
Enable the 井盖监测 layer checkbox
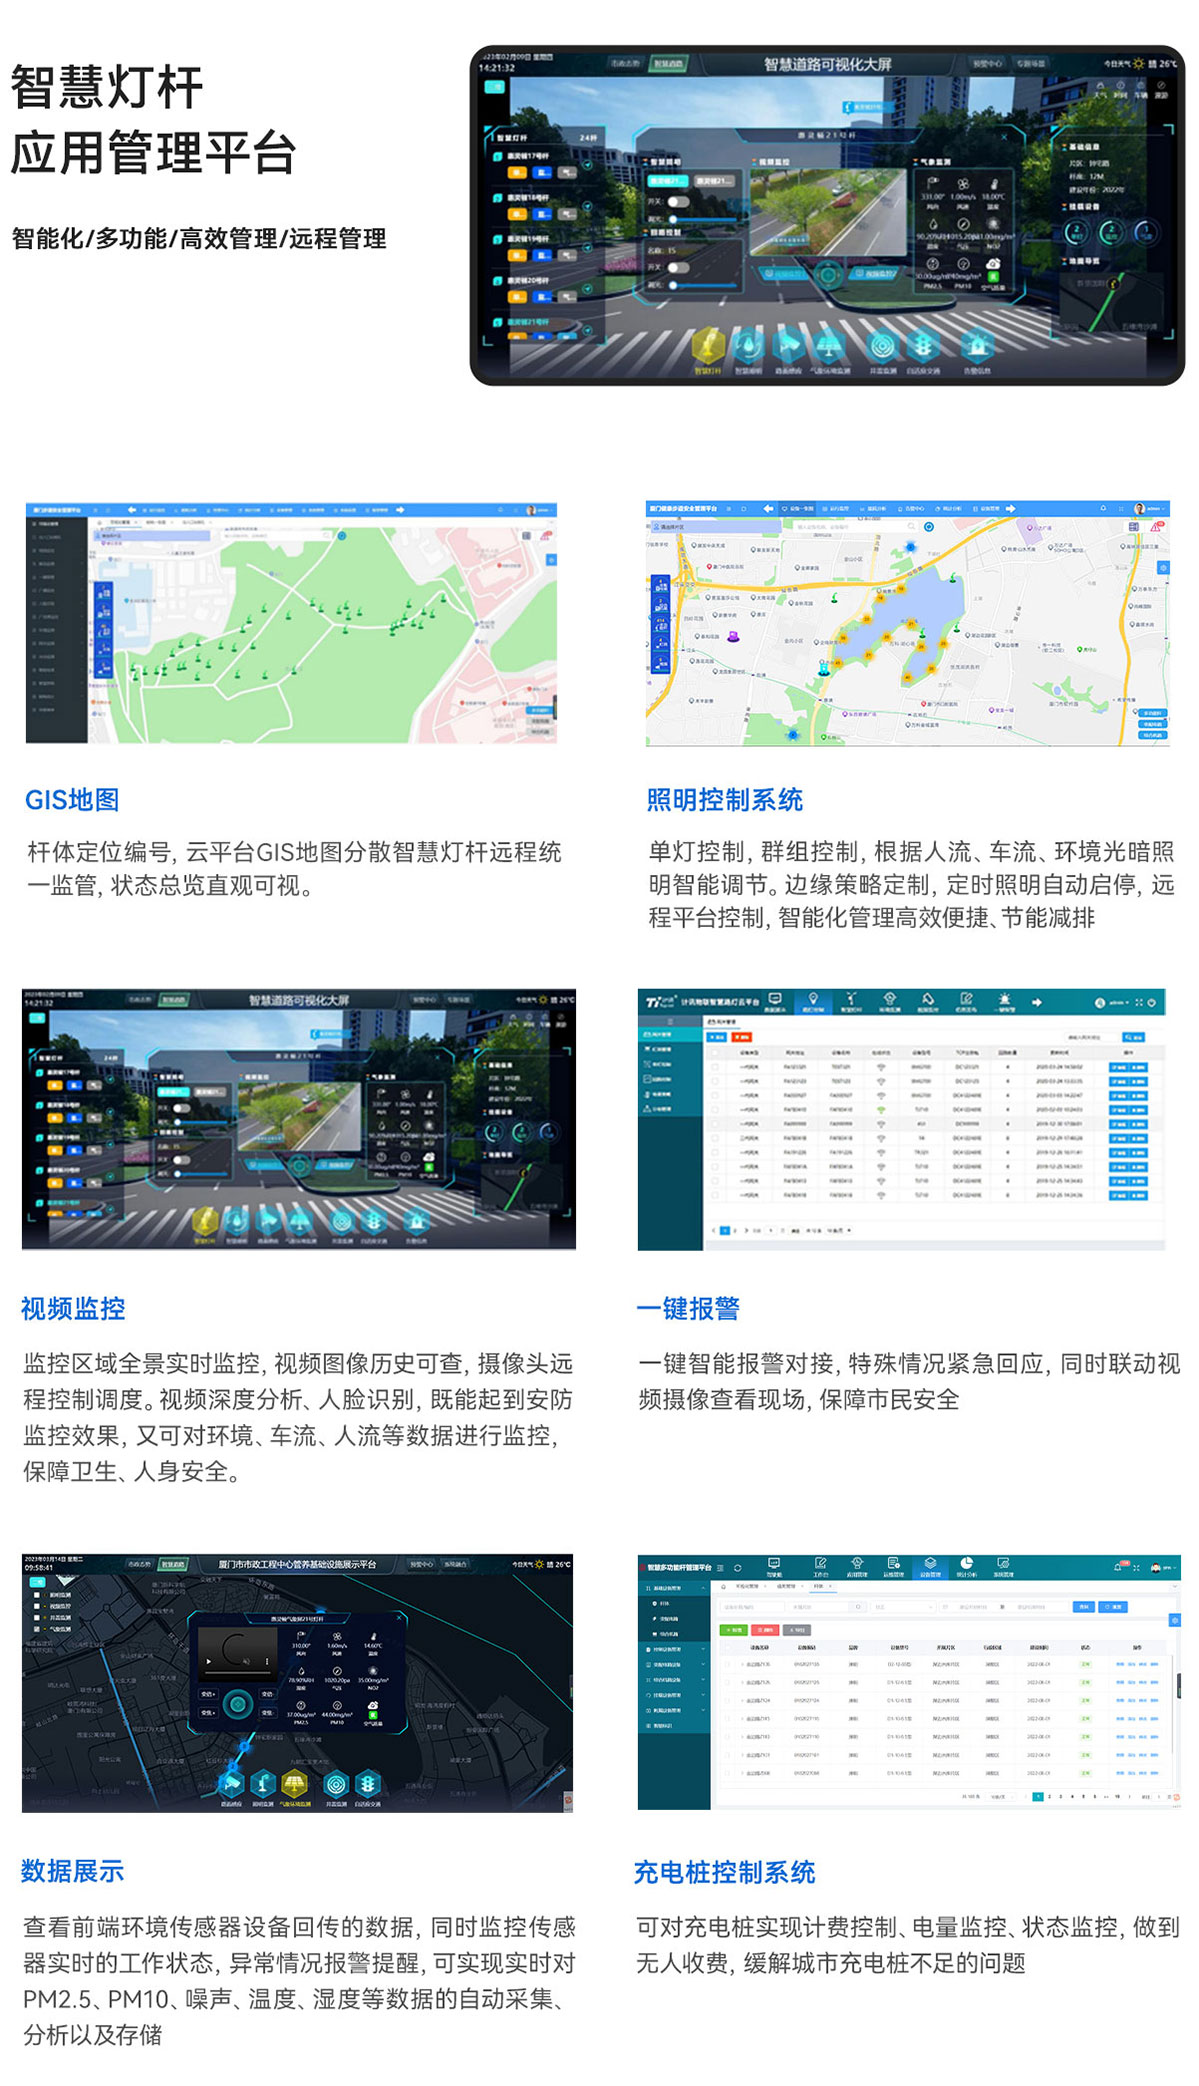point(38,1617)
